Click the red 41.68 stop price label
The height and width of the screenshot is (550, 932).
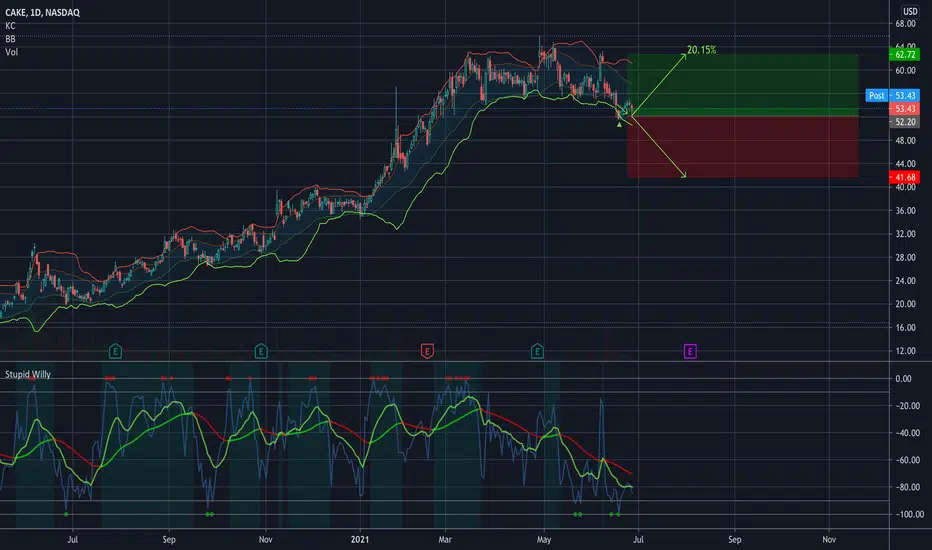[x=904, y=177]
